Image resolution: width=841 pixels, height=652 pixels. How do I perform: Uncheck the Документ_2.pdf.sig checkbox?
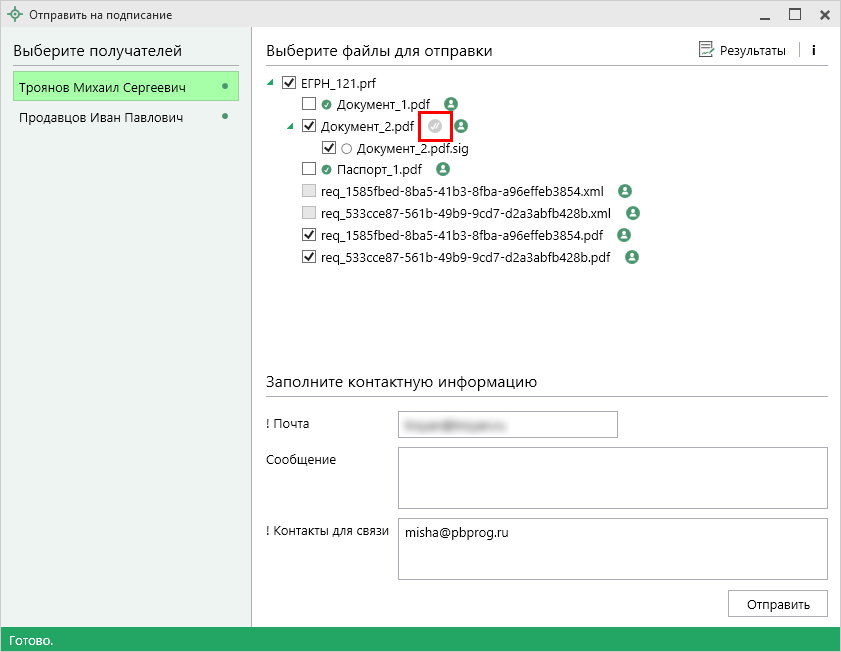tap(329, 148)
